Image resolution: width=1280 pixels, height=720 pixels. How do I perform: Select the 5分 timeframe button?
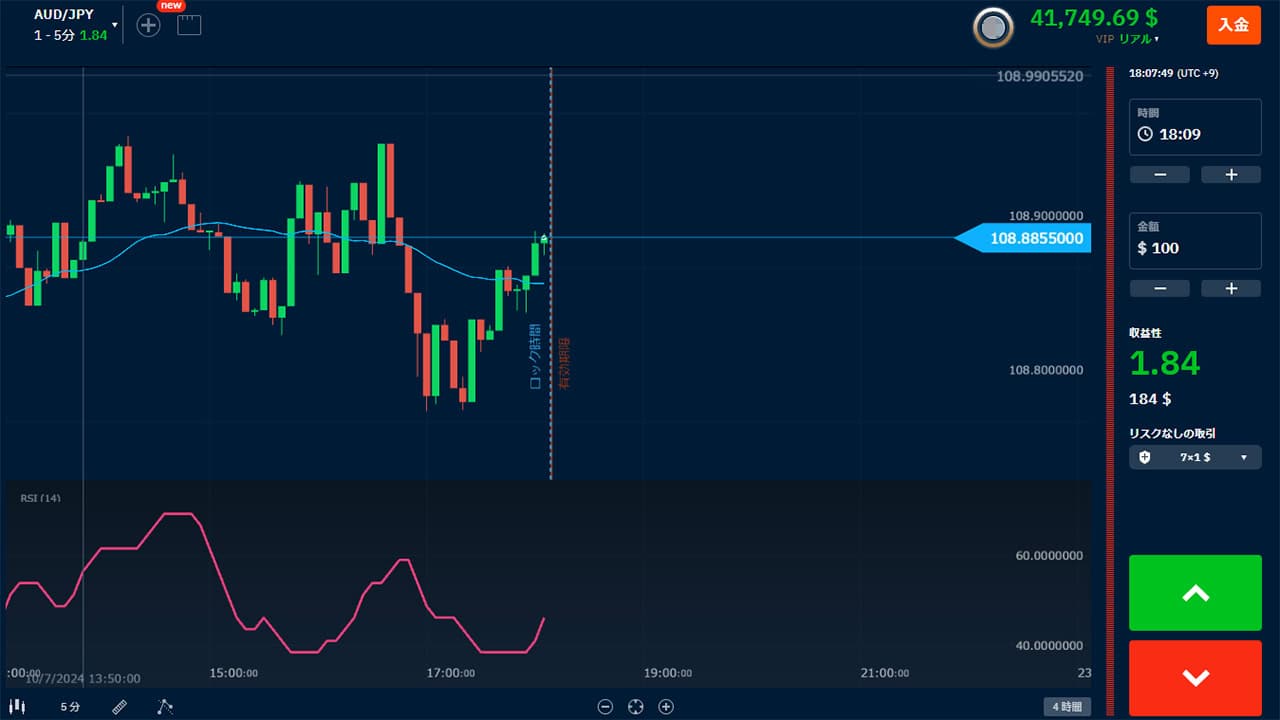70,707
